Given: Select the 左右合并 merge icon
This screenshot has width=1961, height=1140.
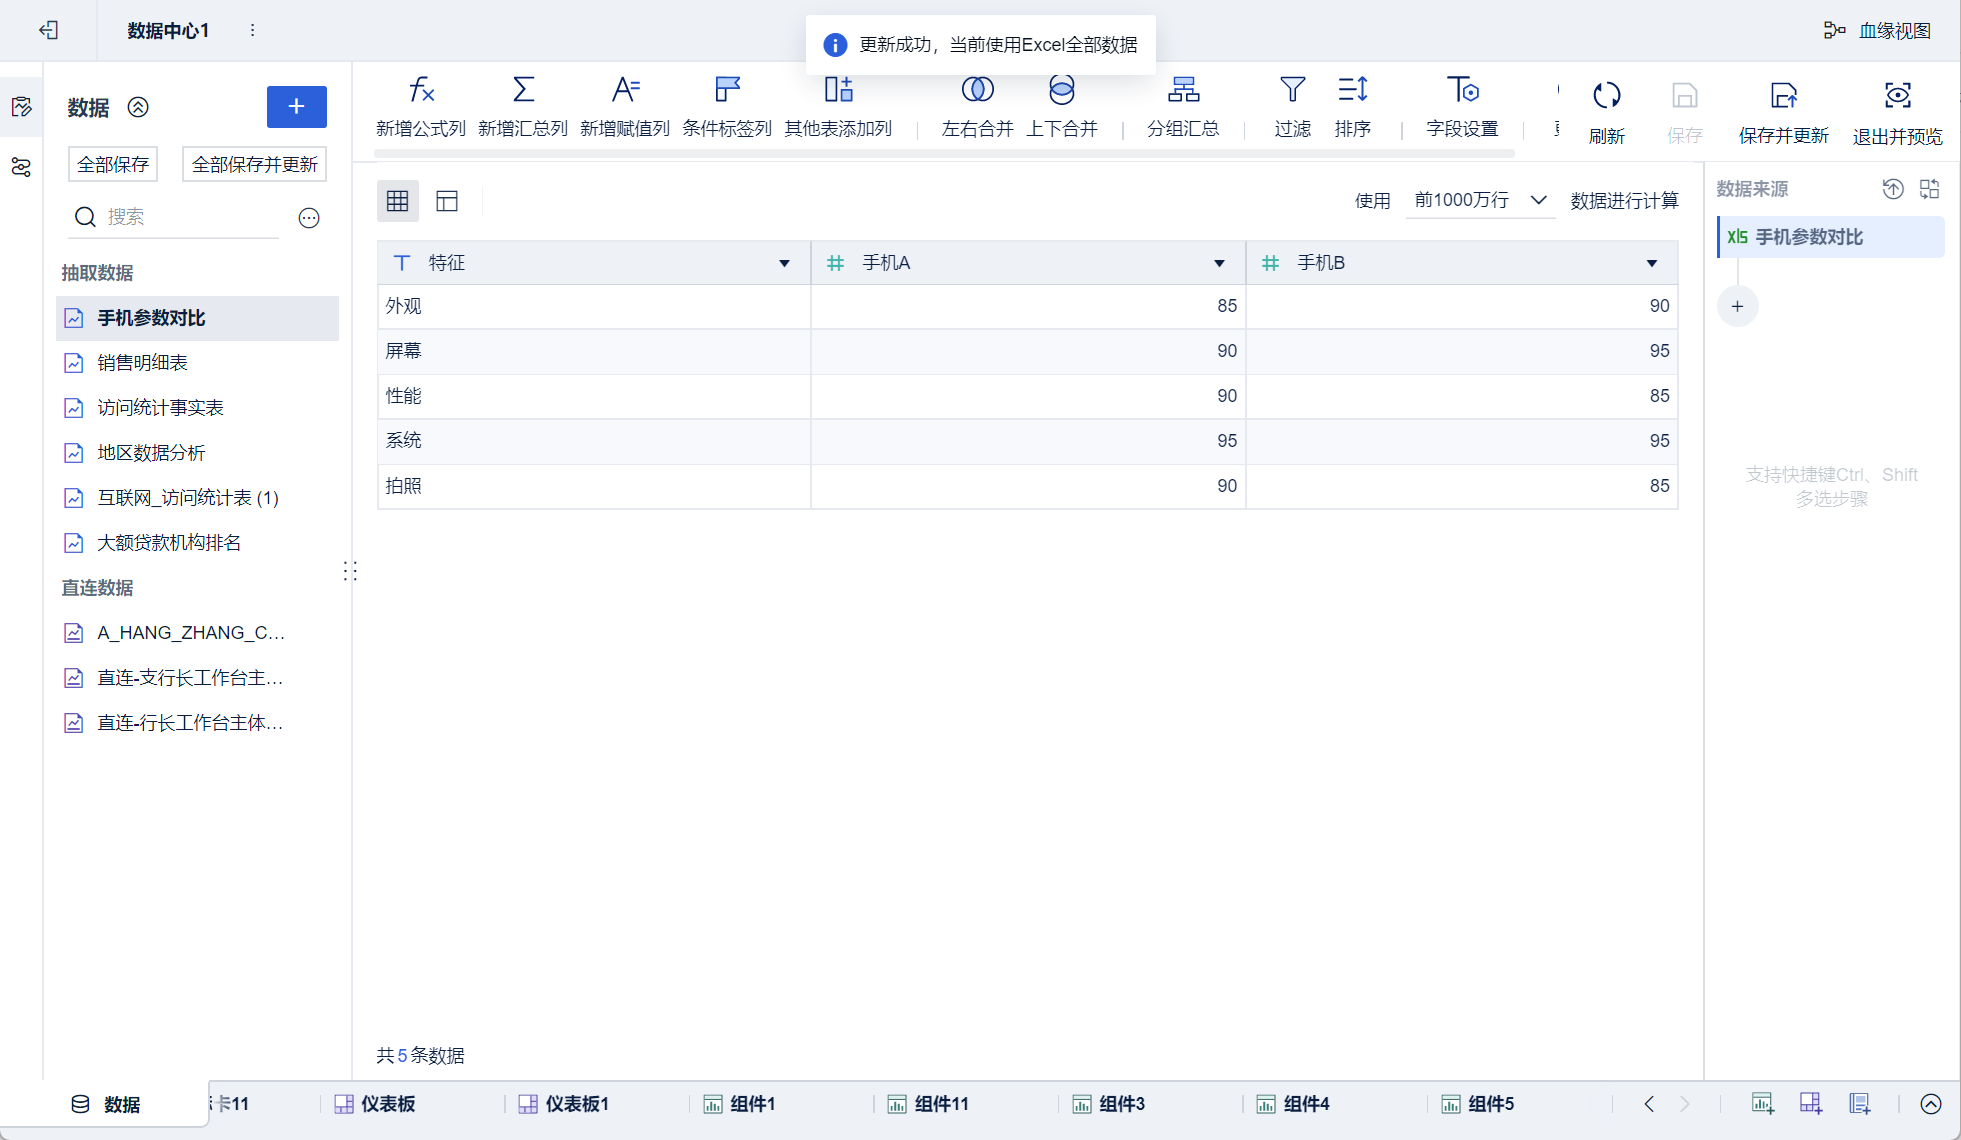Looking at the screenshot, I should (977, 91).
